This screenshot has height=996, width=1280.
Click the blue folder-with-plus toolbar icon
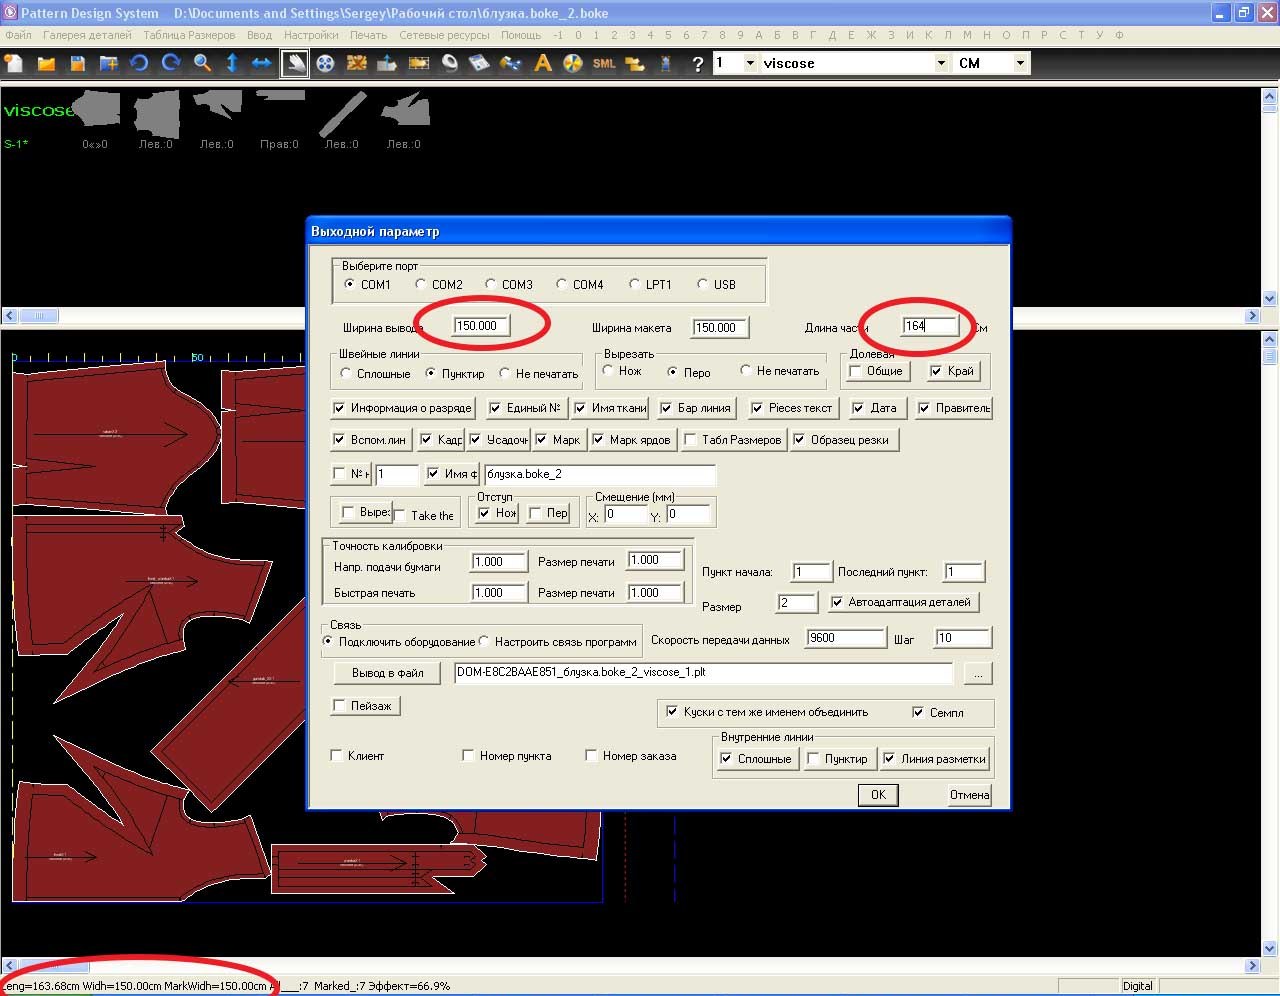click(x=108, y=63)
